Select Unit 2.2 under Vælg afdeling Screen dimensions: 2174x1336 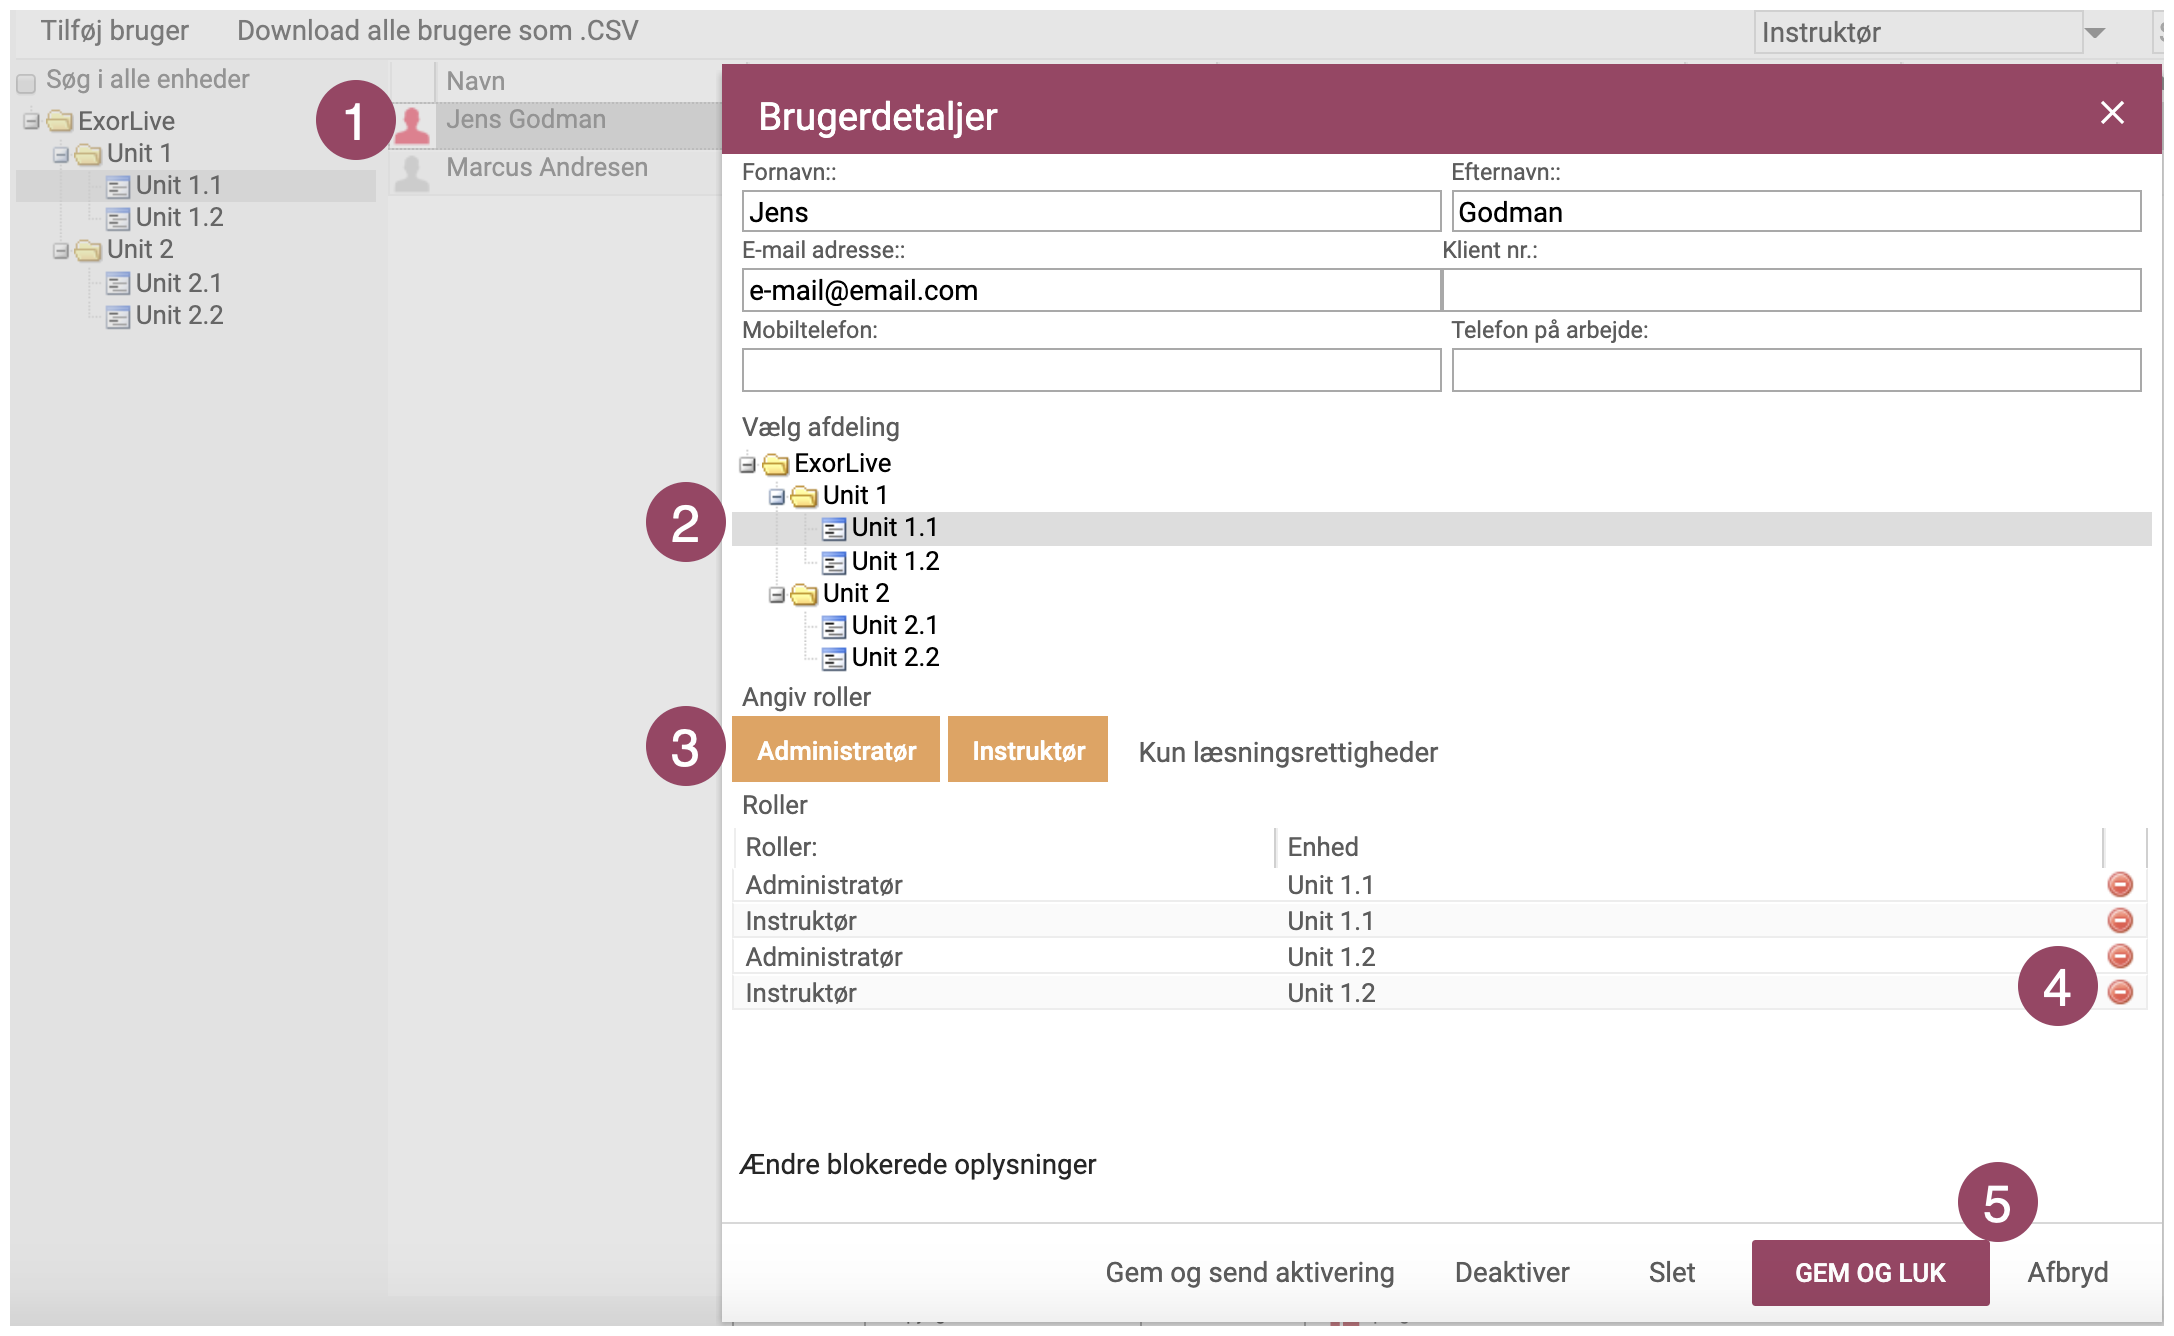coord(895,657)
